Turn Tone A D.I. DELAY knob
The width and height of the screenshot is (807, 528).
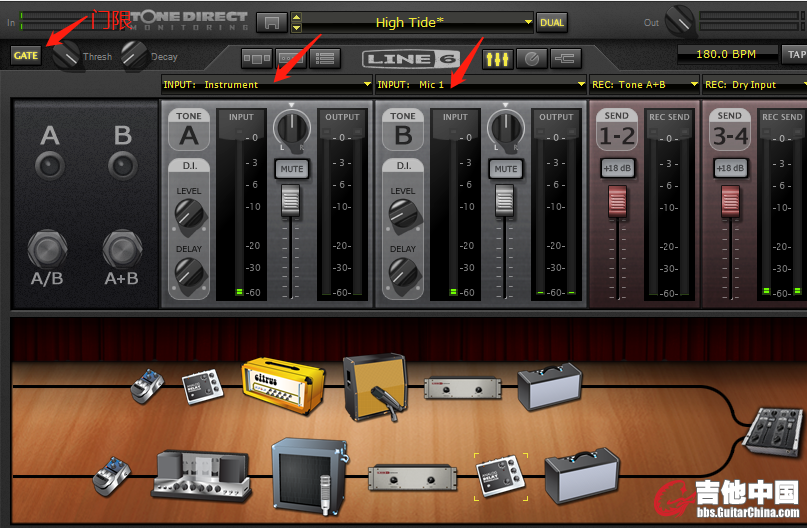(x=190, y=273)
